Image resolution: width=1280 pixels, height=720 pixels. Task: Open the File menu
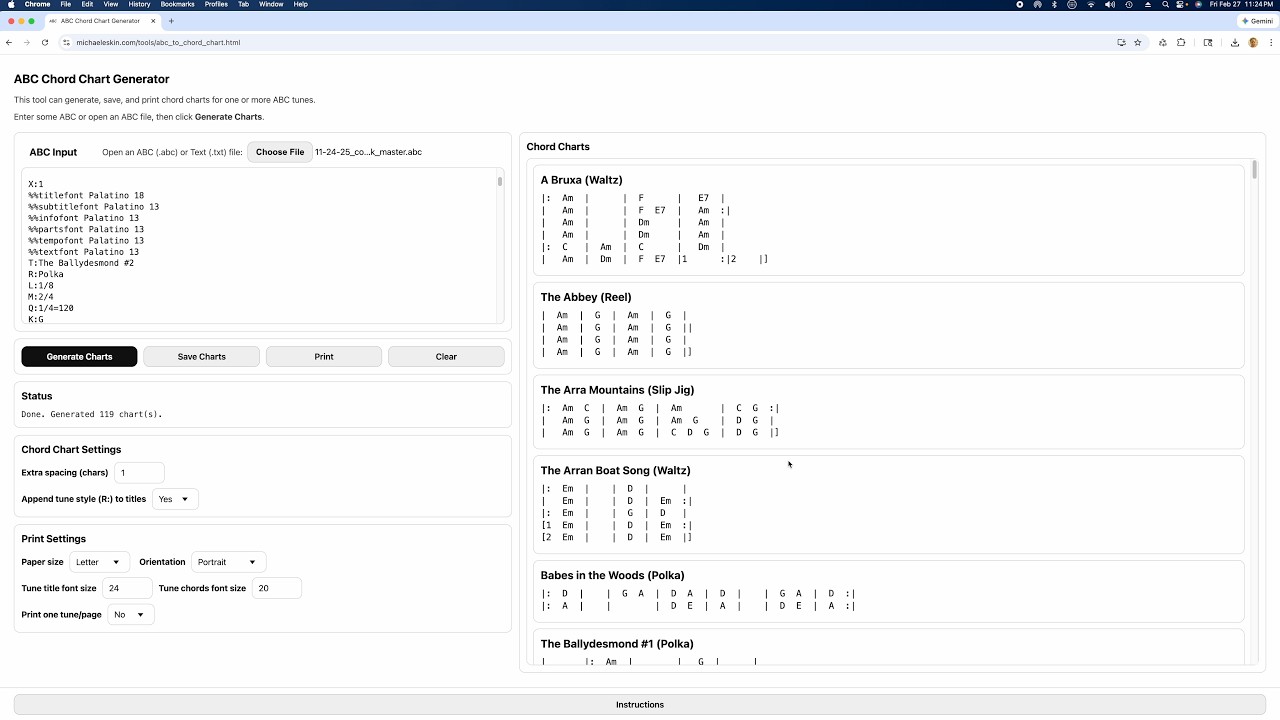[65, 4]
